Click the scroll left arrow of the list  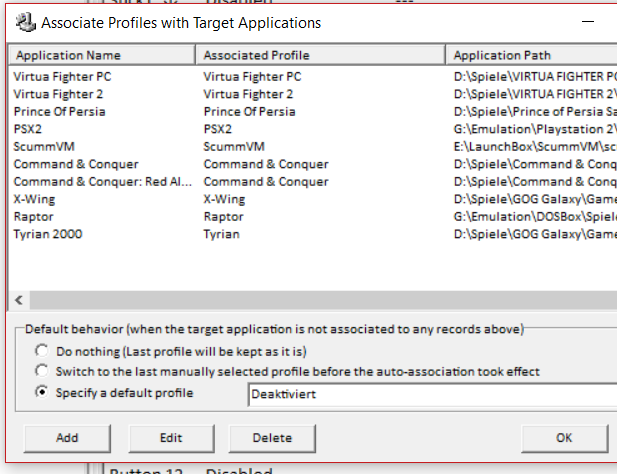(19, 300)
